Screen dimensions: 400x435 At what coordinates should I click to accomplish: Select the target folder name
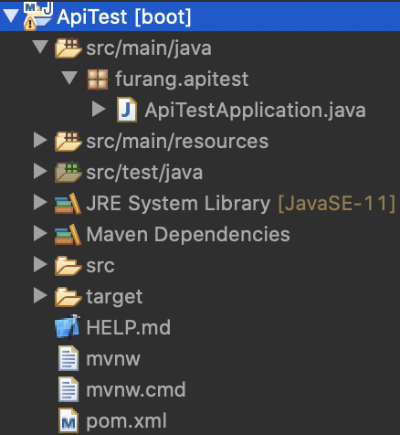coord(114,297)
